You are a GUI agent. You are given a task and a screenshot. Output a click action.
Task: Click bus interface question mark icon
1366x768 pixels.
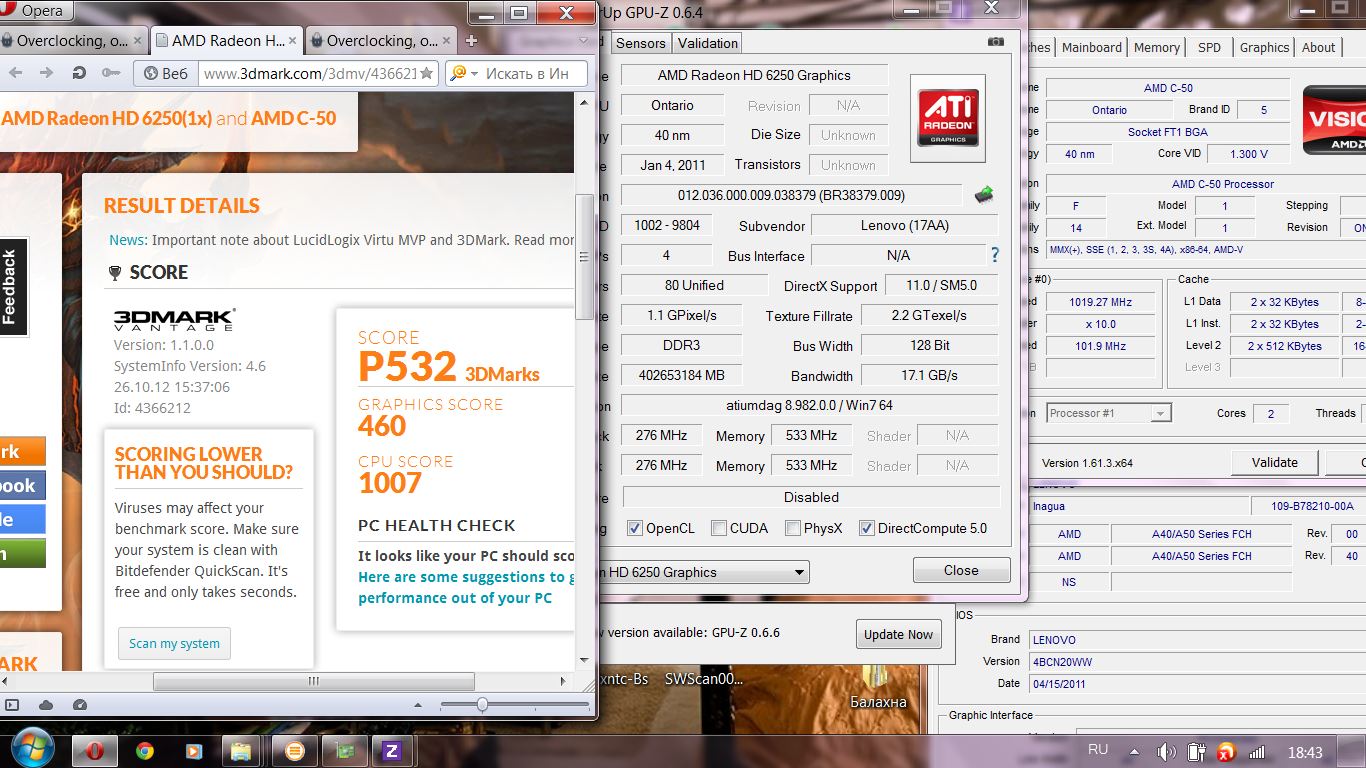click(994, 255)
